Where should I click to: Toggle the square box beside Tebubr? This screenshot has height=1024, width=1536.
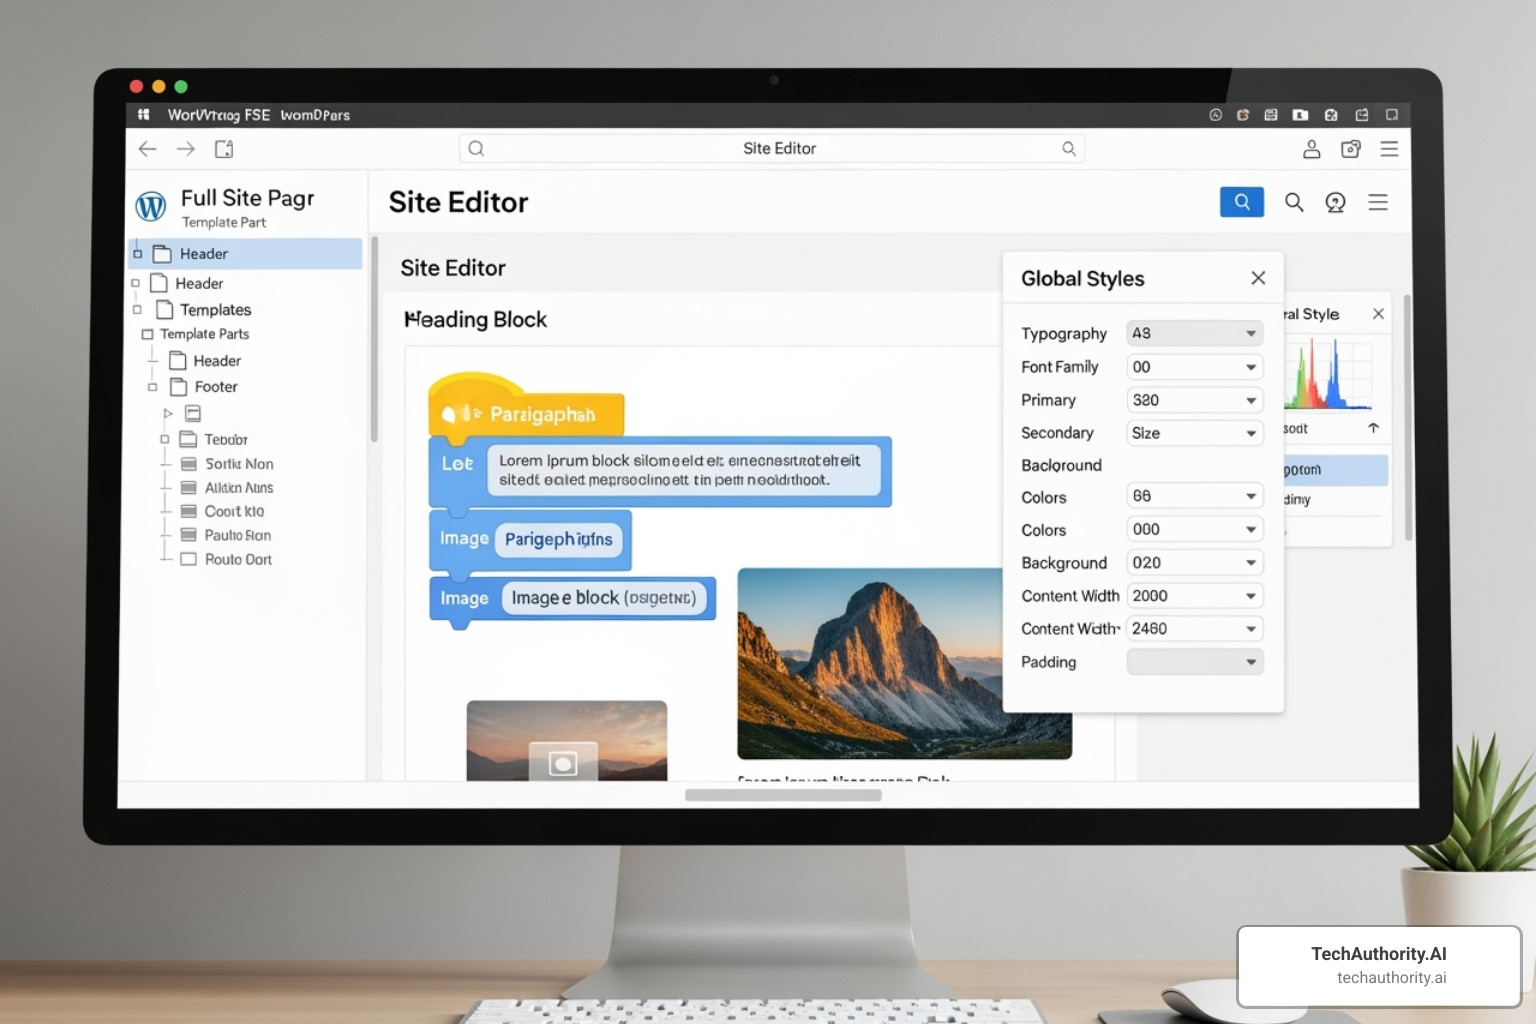tap(165, 439)
